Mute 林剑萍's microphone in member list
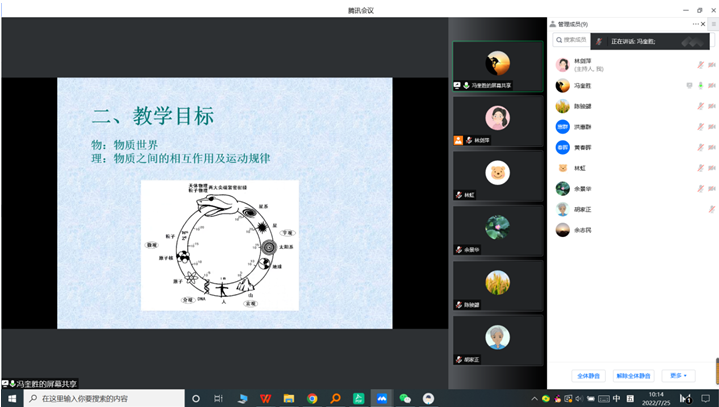This screenshot has height=407, width=719. coord(700,64)
